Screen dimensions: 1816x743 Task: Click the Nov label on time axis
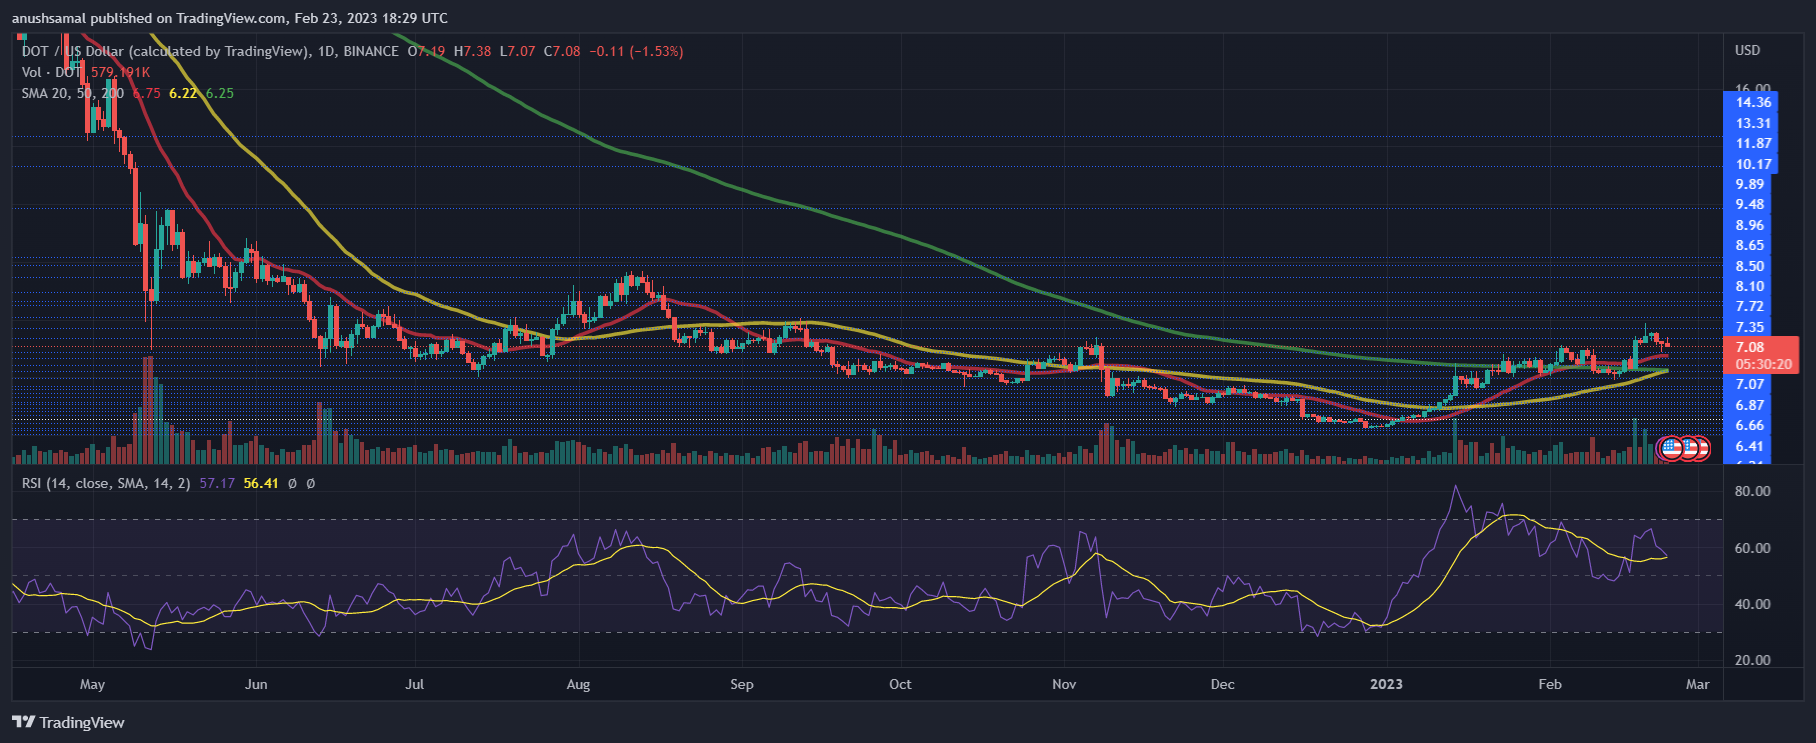point(1064,684)
